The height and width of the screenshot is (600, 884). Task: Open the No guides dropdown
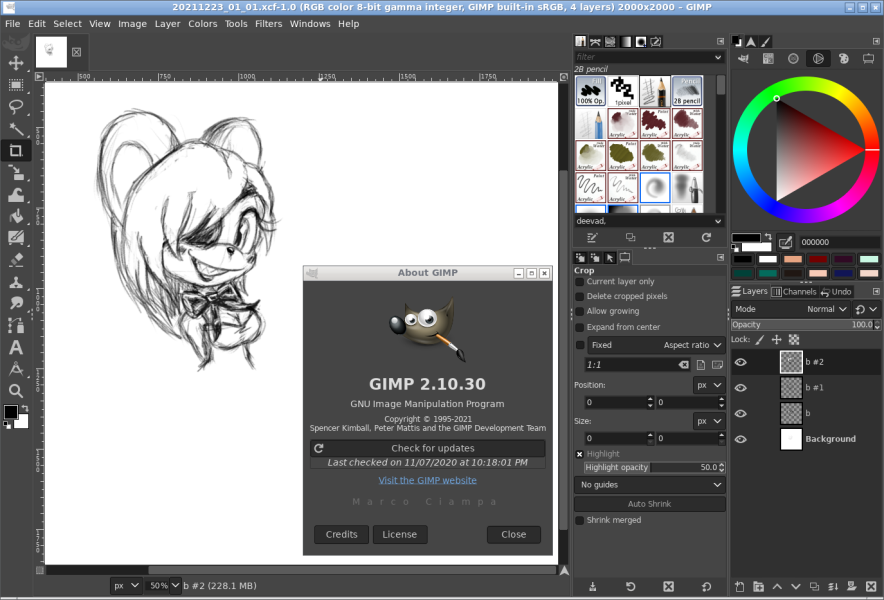pyautogui.click(x=649, y=485)
